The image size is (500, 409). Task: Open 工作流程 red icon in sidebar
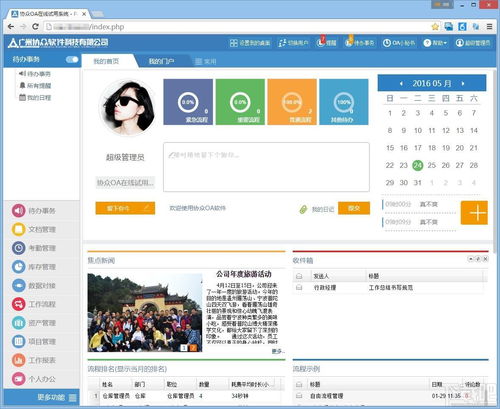[19, 304]
